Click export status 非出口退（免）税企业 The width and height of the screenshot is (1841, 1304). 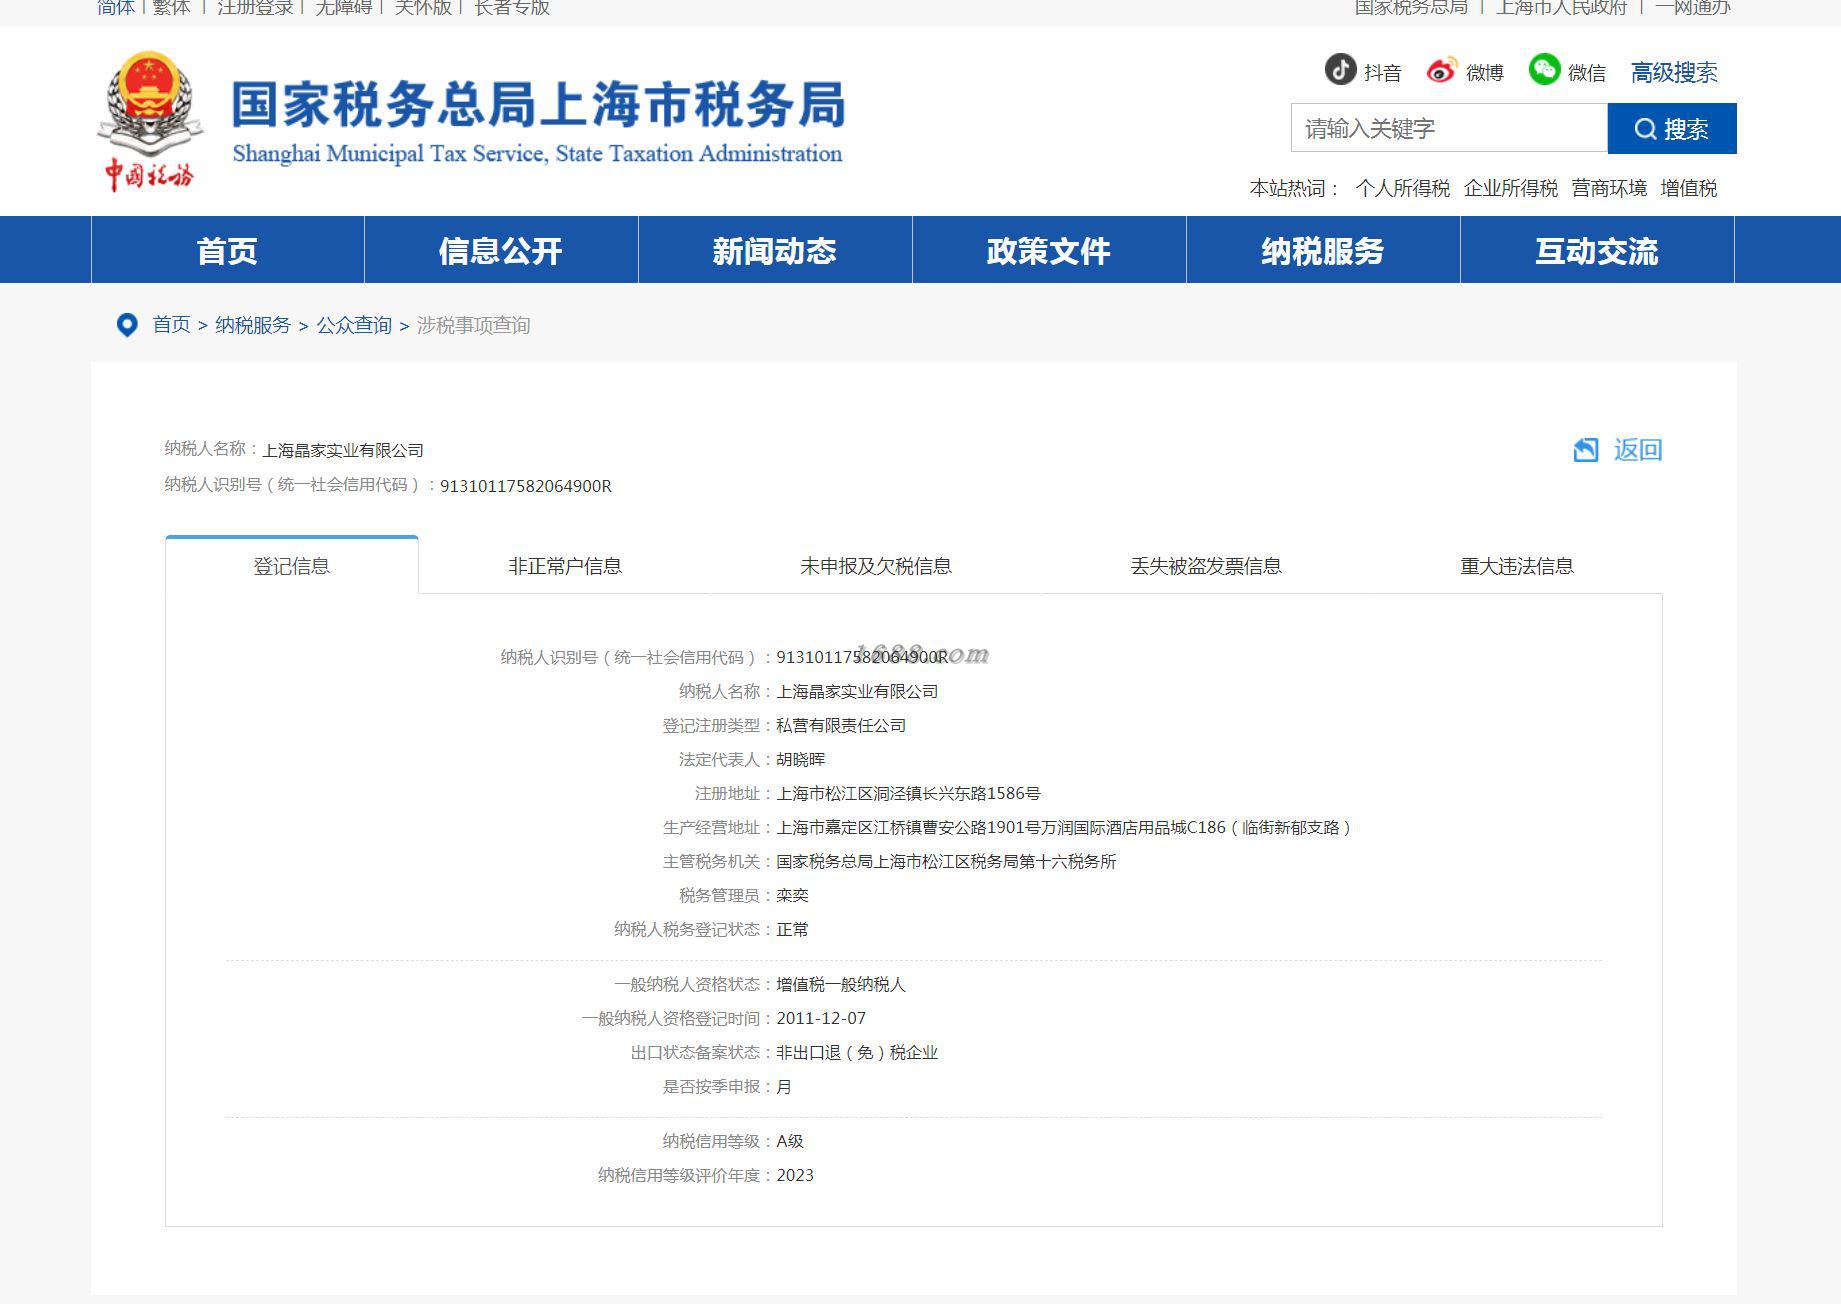pyautogui.click(x=857, y=1053)
